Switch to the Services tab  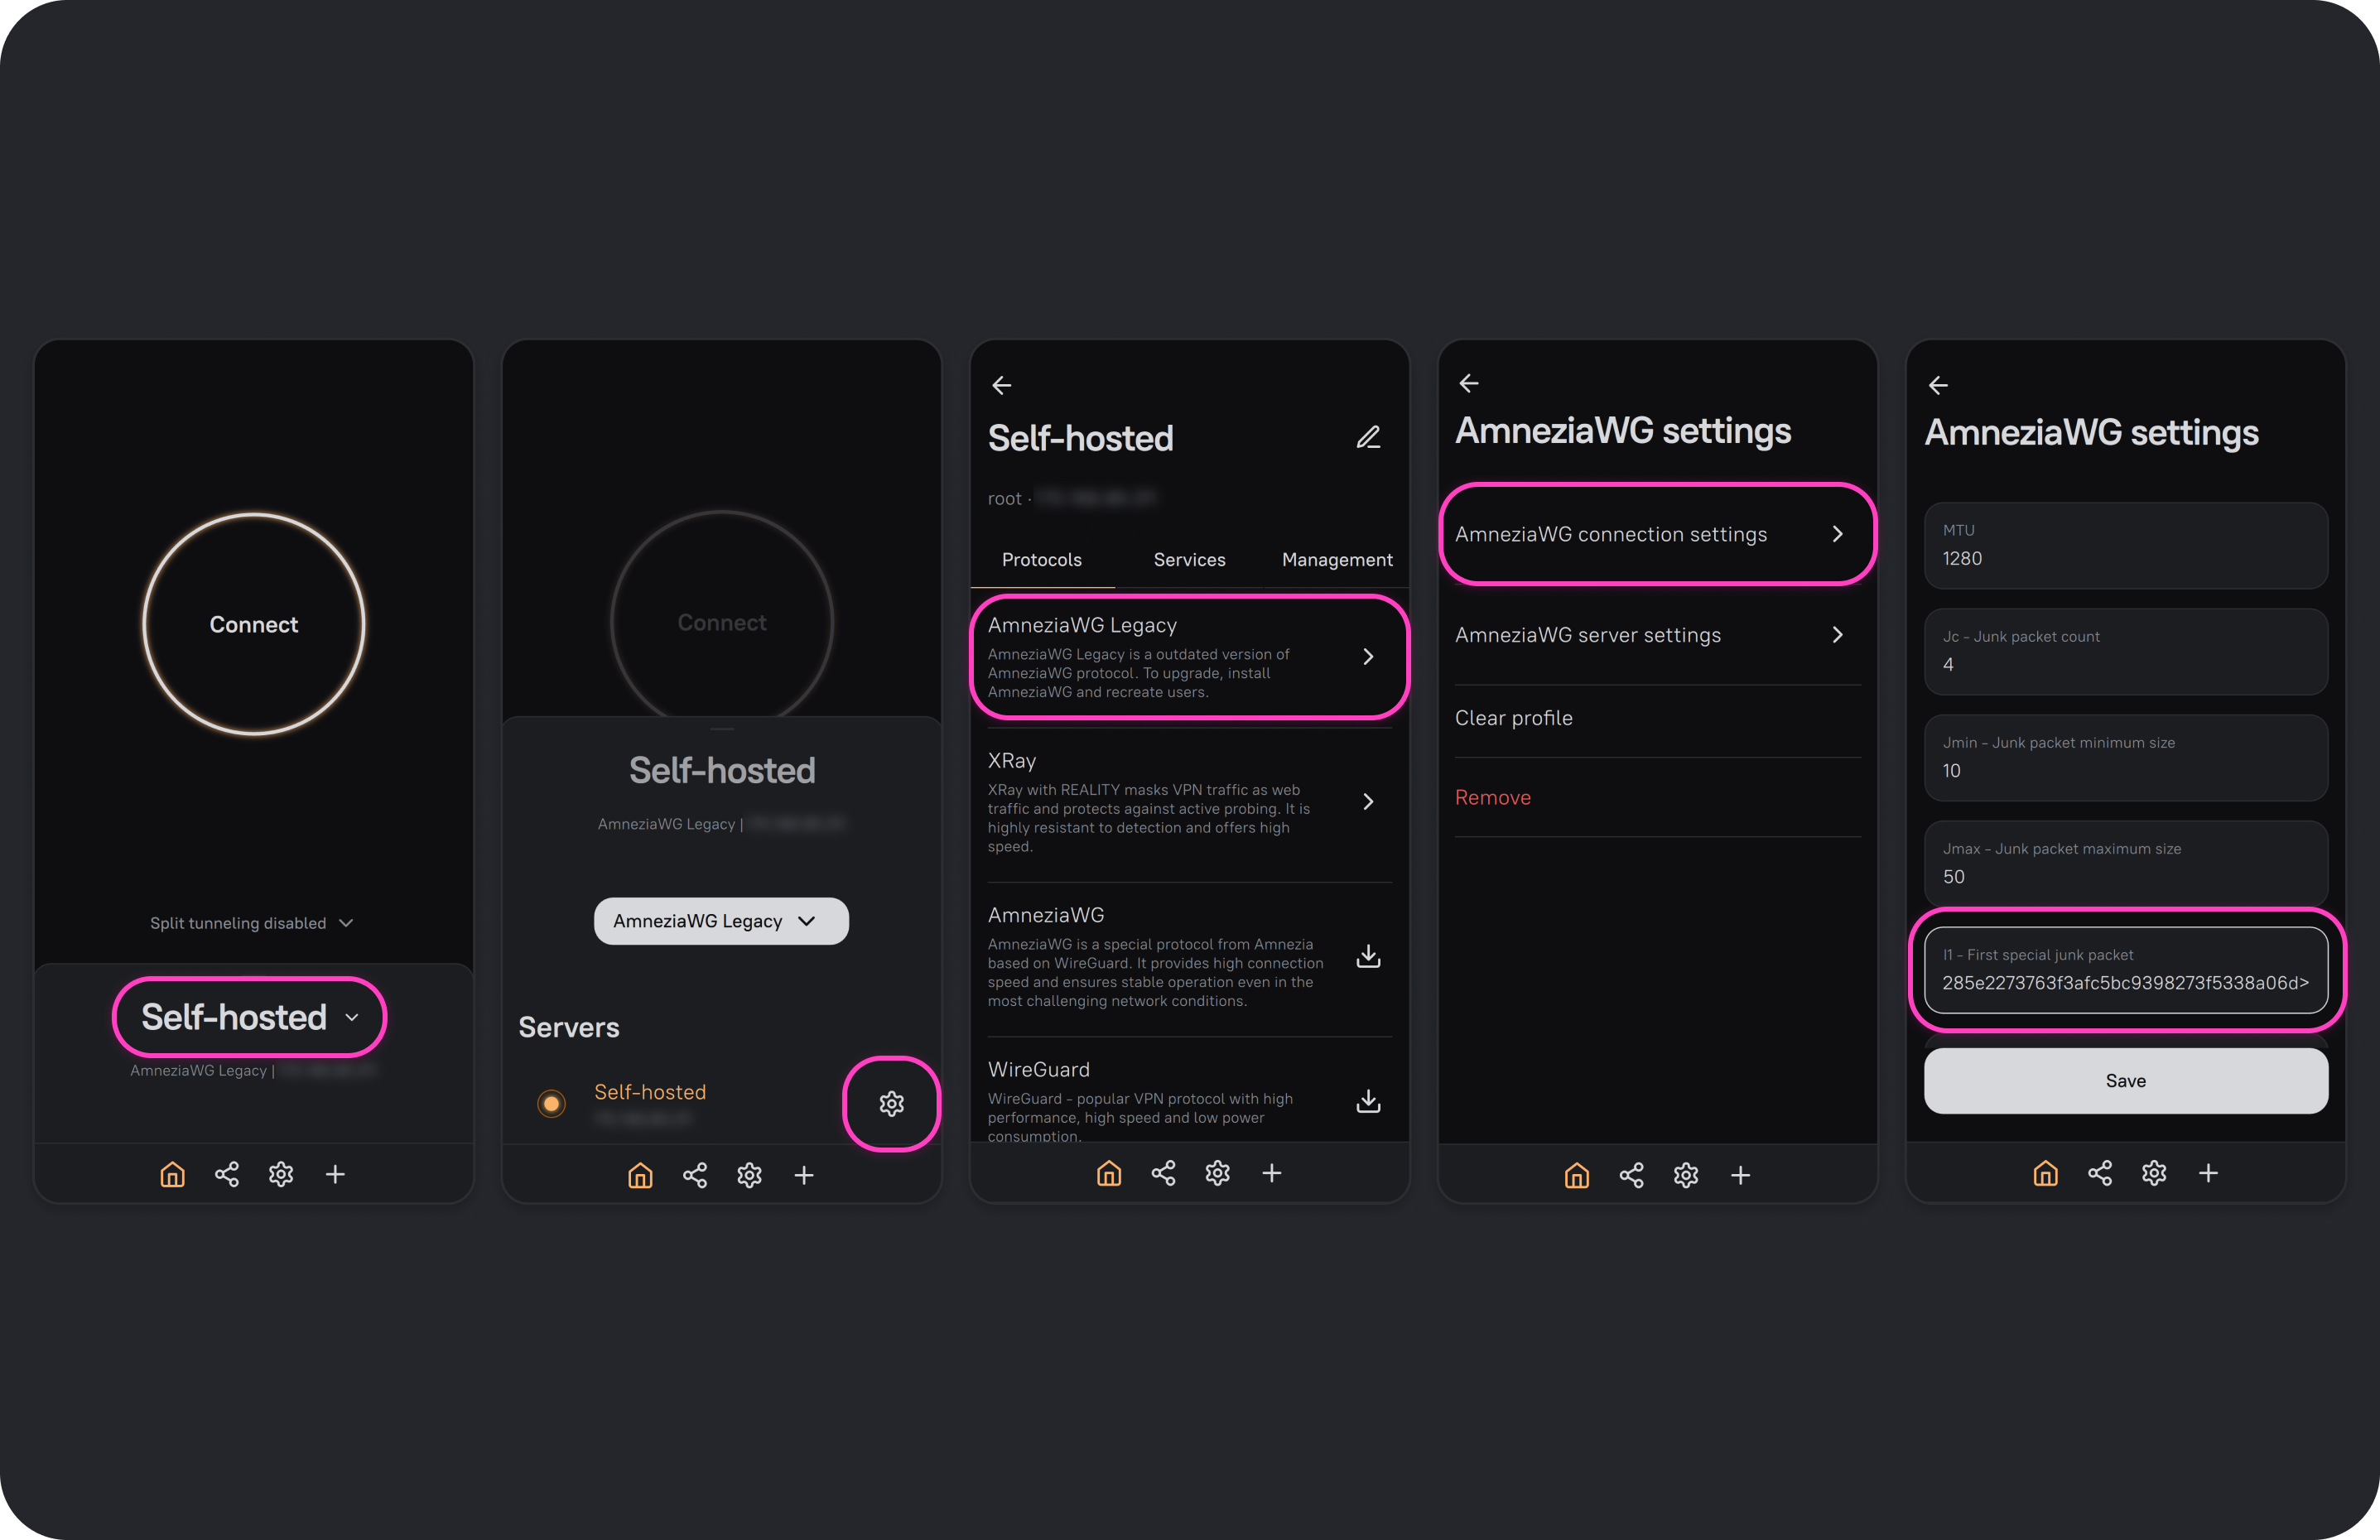tap(1189, 560)
